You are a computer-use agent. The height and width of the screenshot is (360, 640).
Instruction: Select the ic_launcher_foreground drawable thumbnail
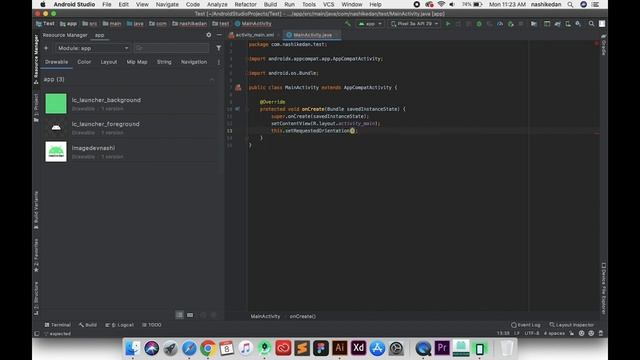point(56,128)
